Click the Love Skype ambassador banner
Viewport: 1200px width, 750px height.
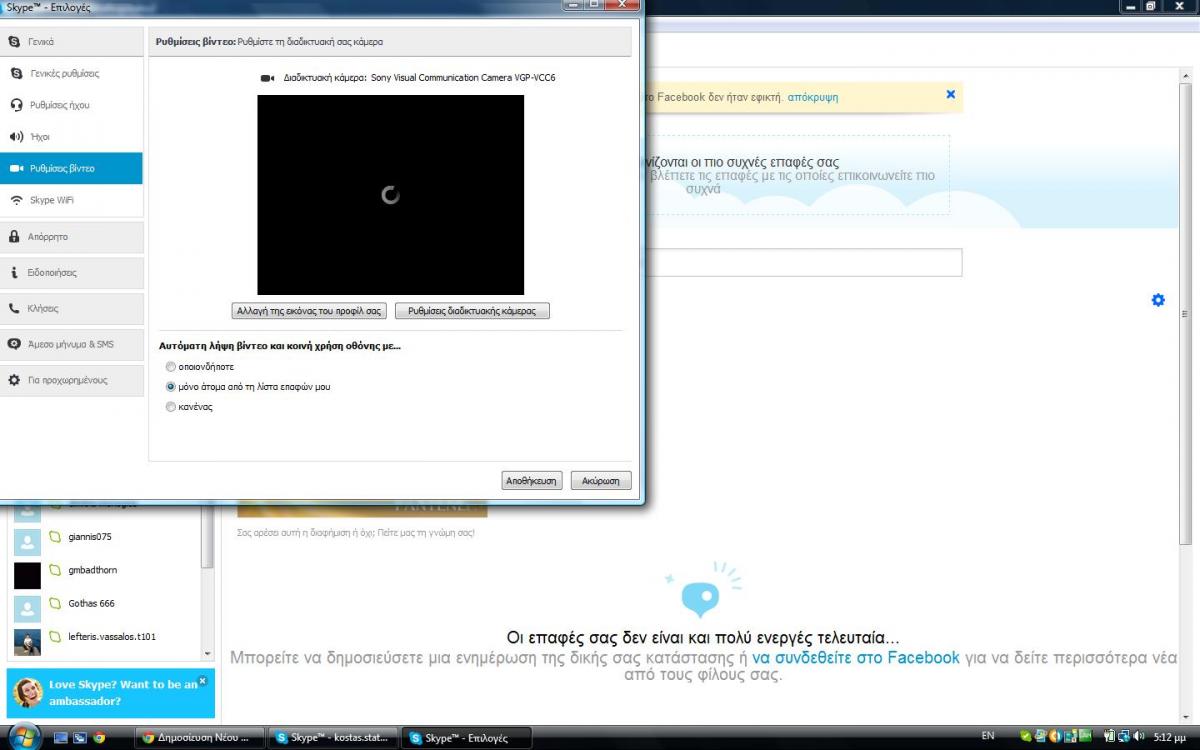(x=110, y=692)
